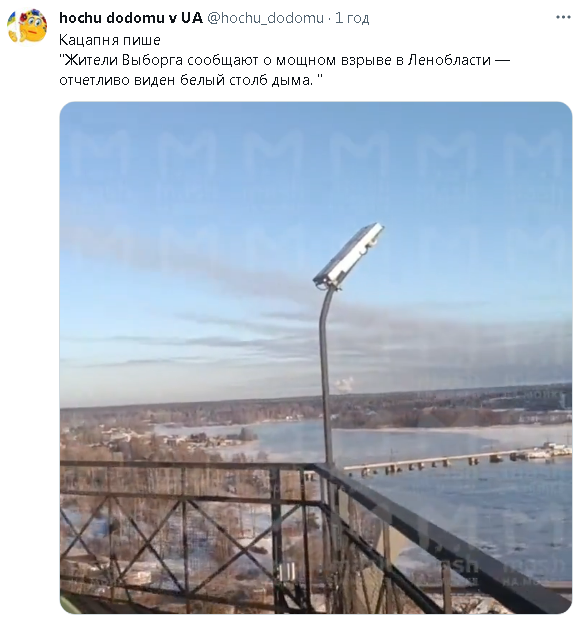Click the lamp post pole in the video
588x618 pixels.
coord(326,376)
